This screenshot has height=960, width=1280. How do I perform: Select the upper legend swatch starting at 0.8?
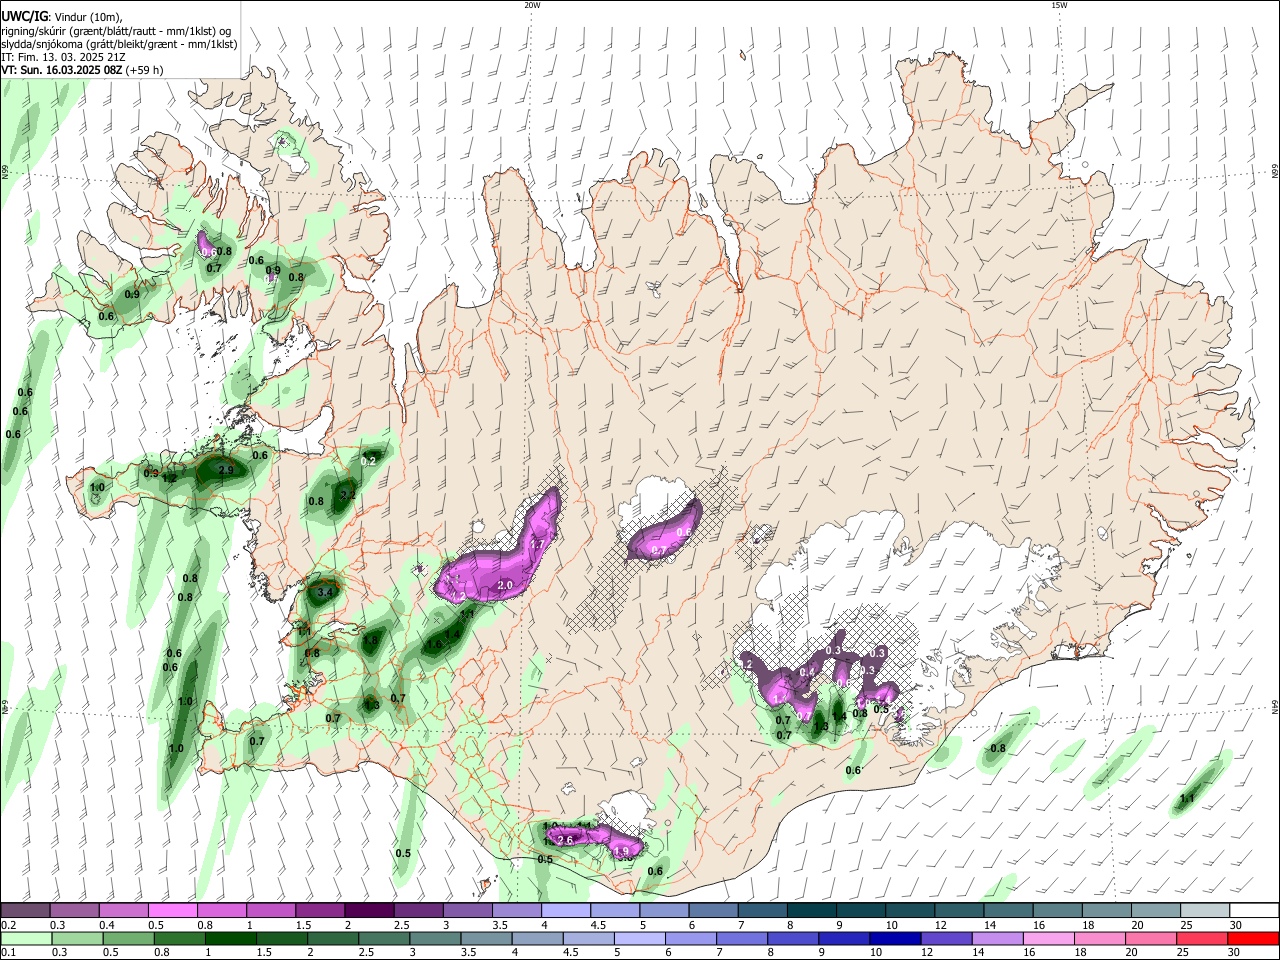221,911
